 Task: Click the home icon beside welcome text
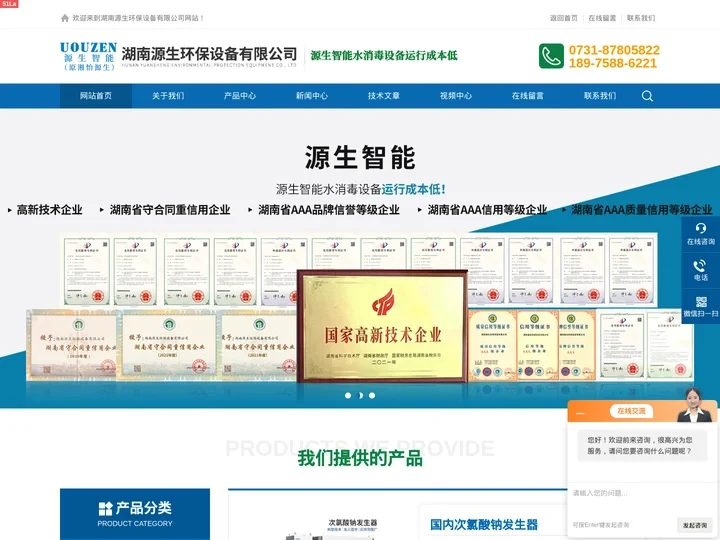[x=65, y=18]
